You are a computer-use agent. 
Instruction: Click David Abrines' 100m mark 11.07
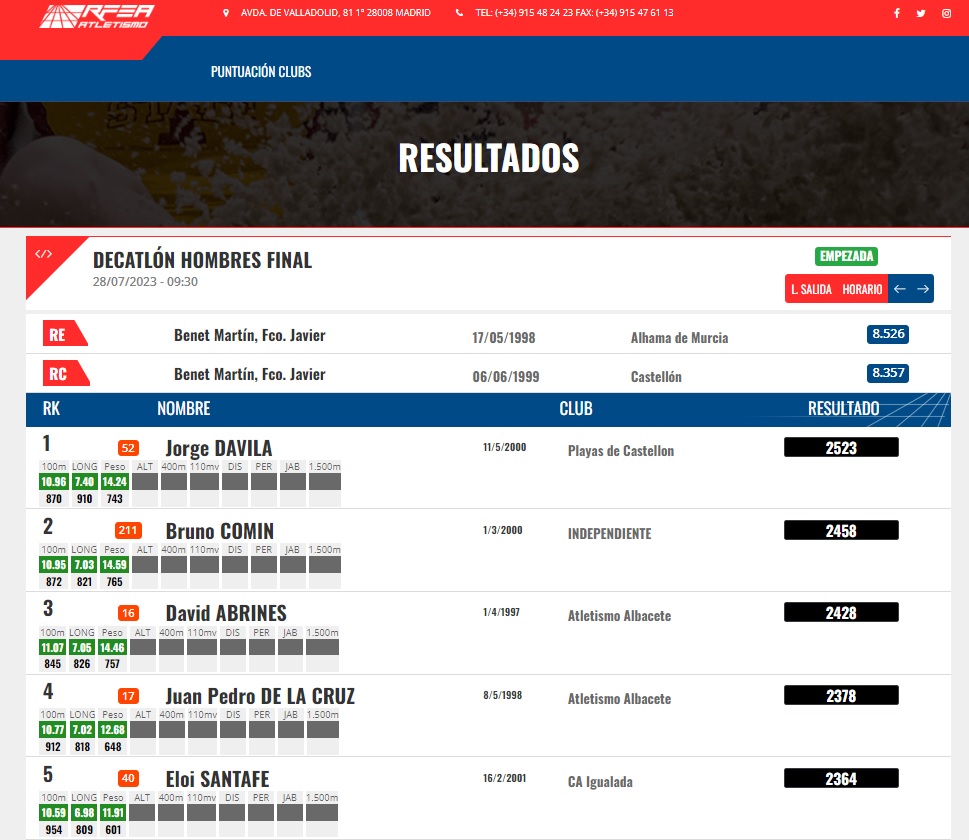point(53,647)
